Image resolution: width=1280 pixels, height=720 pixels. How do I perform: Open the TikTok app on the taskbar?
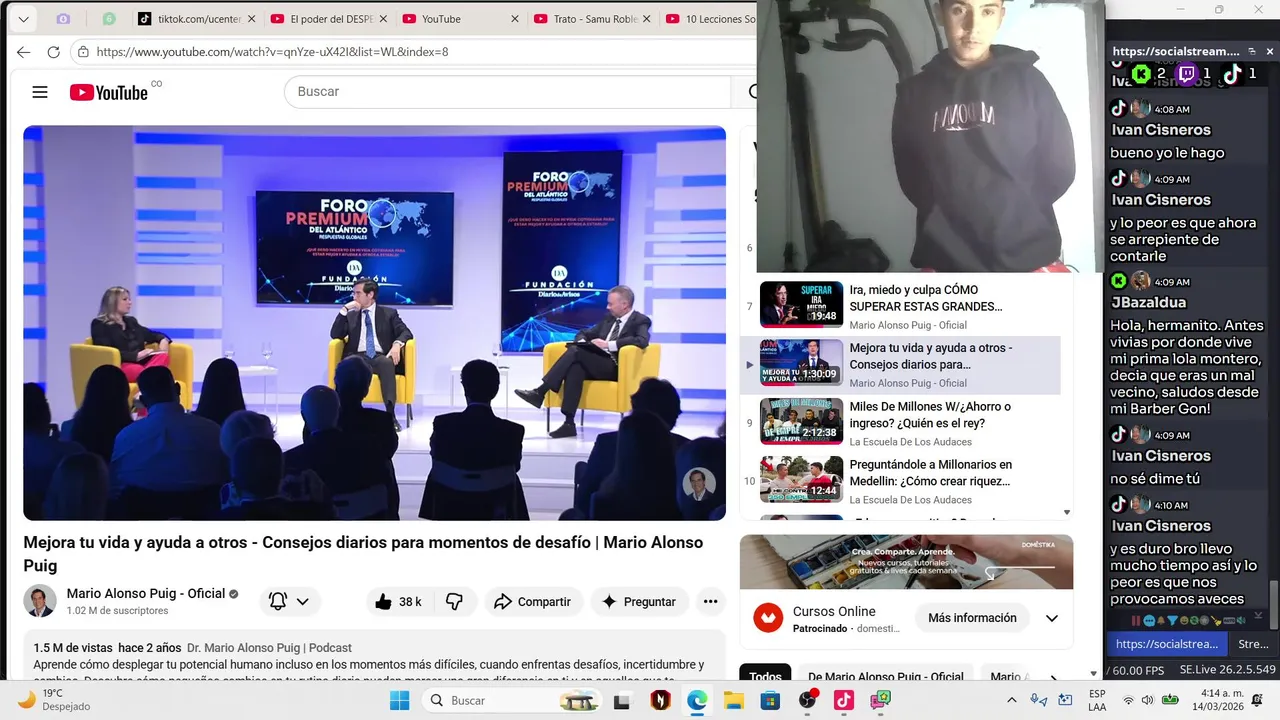[x=844, y=701]
